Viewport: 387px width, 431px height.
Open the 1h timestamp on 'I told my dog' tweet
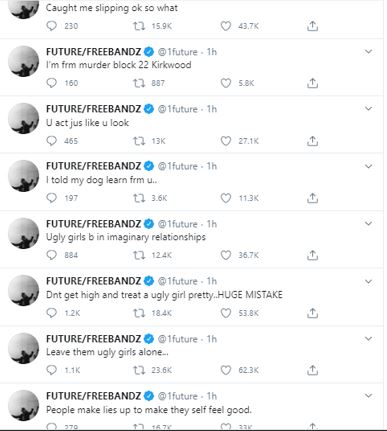click(212, 166)
